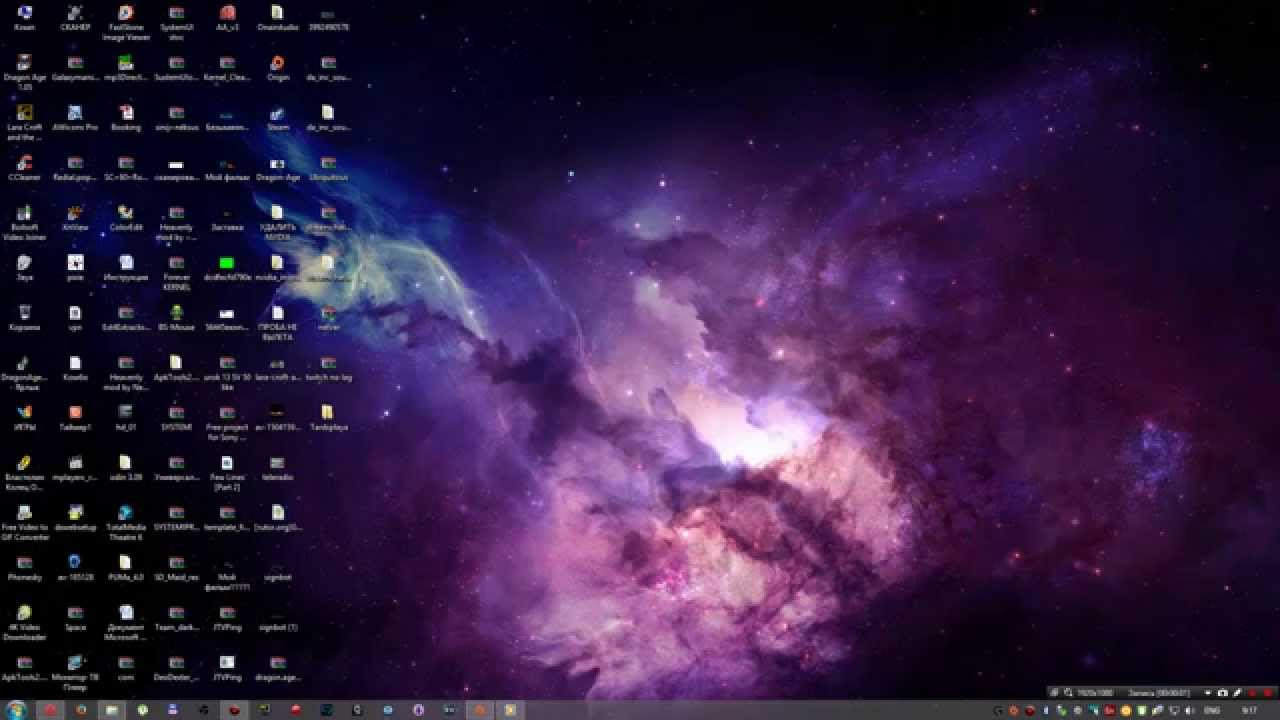Screen dimensions: 1280x720
Task: Select the Документ Microsoft file icon
Action: tap(126, 622)
